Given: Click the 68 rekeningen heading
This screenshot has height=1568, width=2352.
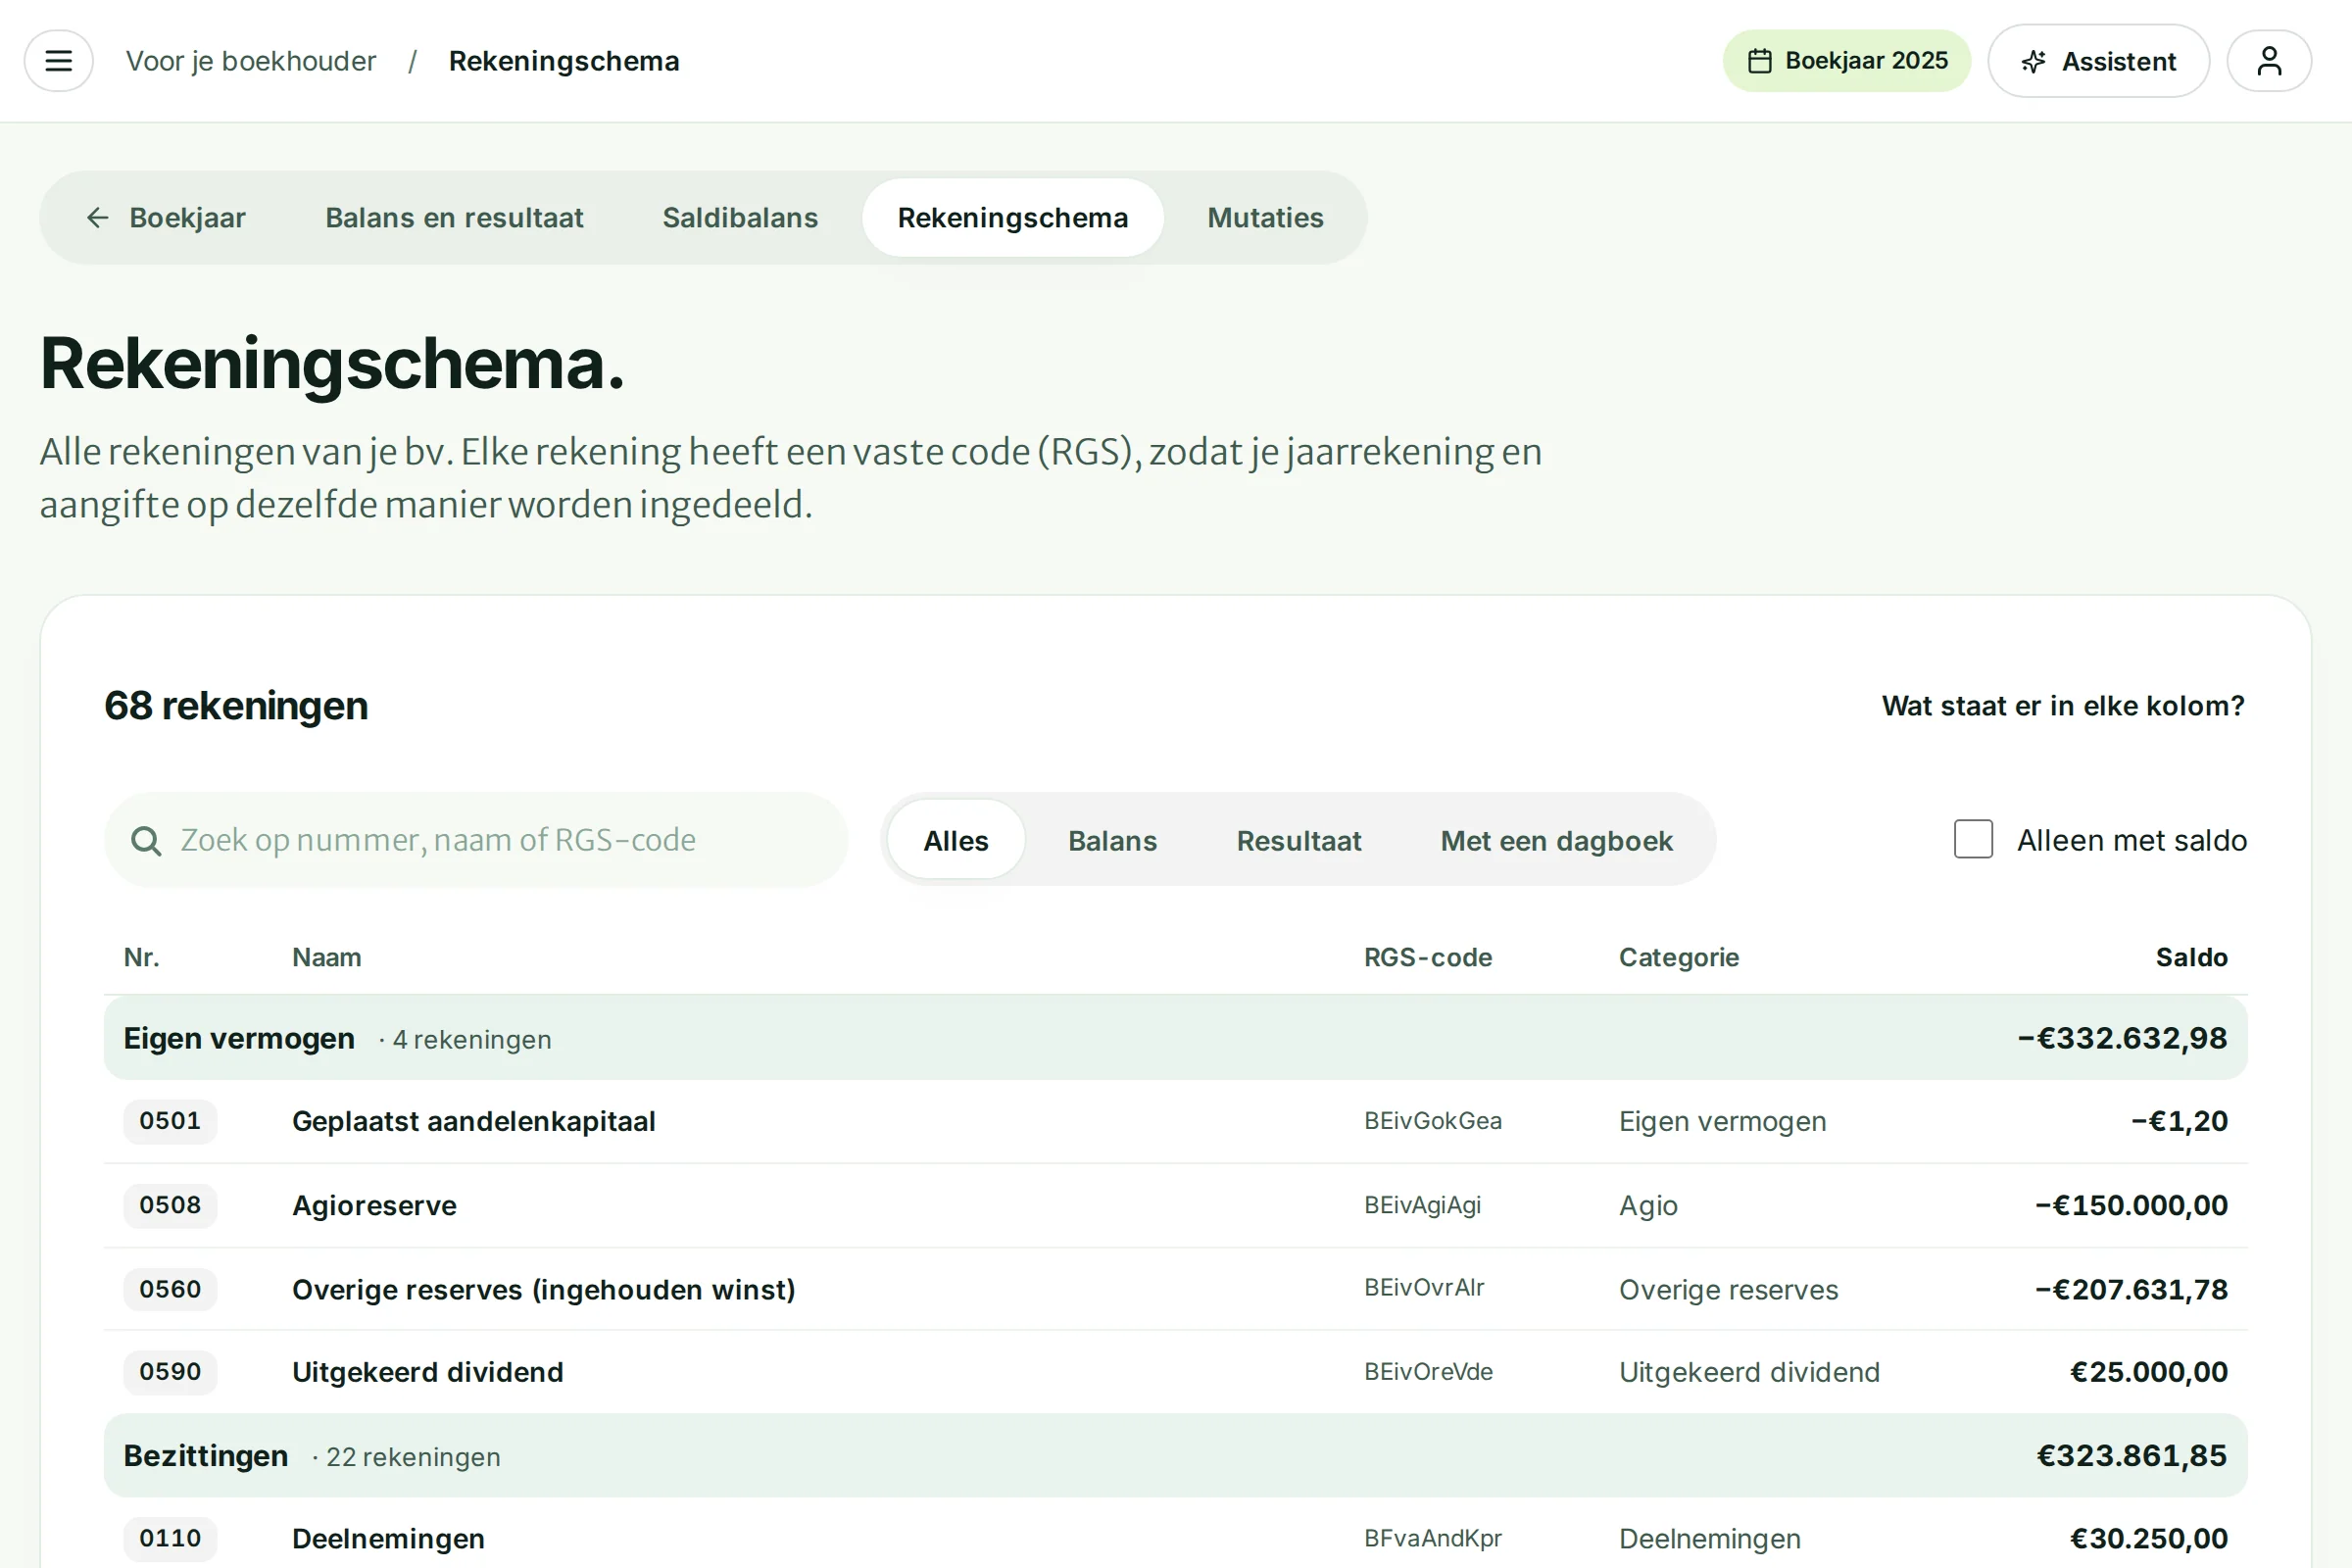Looking at the screenshot, I should pos(236,706).
